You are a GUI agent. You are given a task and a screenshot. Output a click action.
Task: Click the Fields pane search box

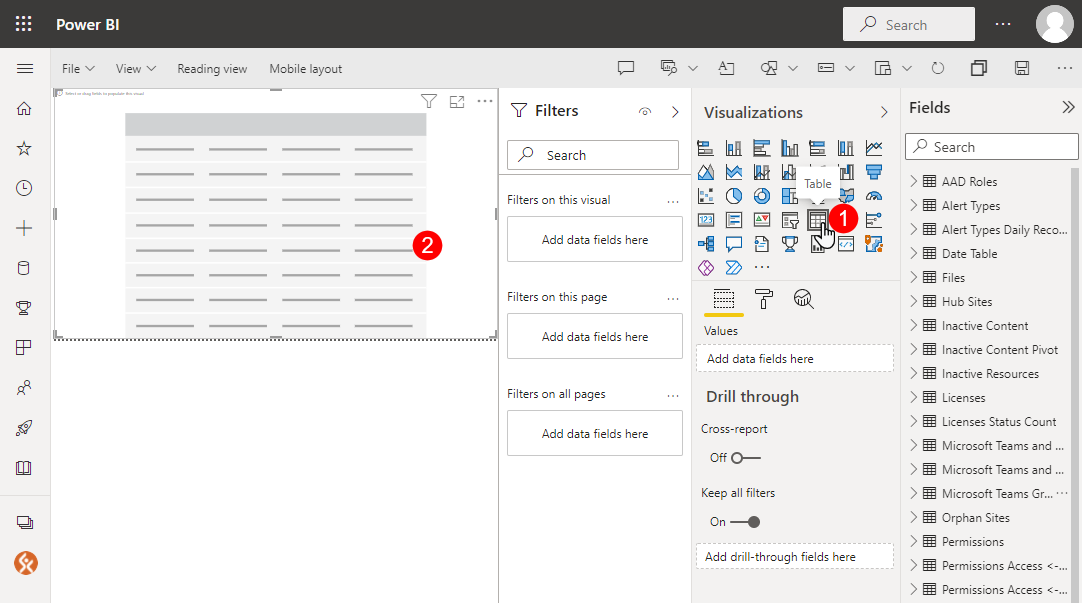(x=992, y=146)
